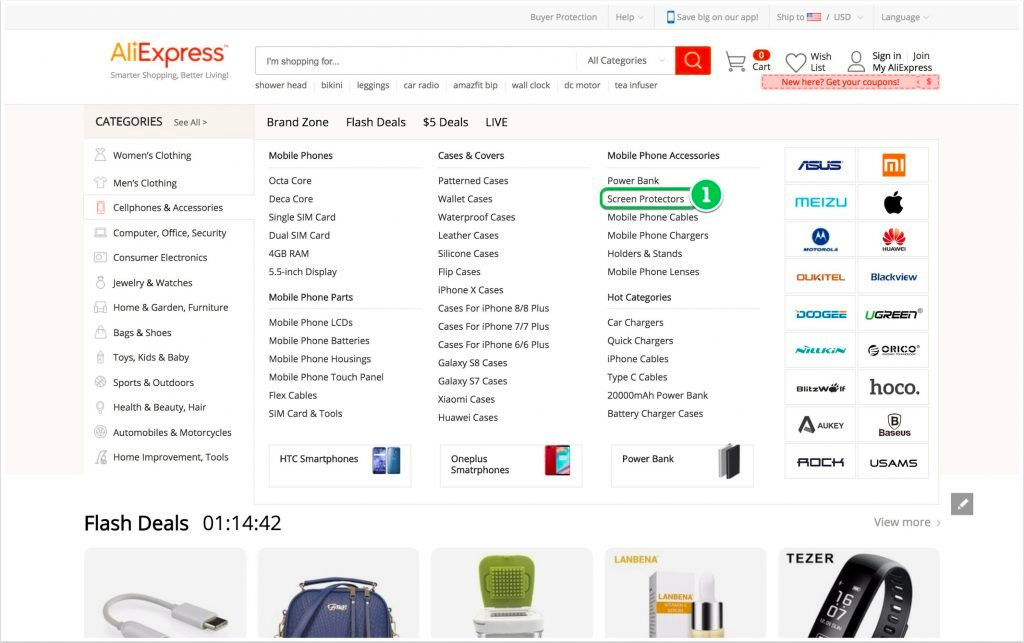Open the Wallet Cases link
Viewport: 1024px width, 643px height.
[x=465, y=199]
